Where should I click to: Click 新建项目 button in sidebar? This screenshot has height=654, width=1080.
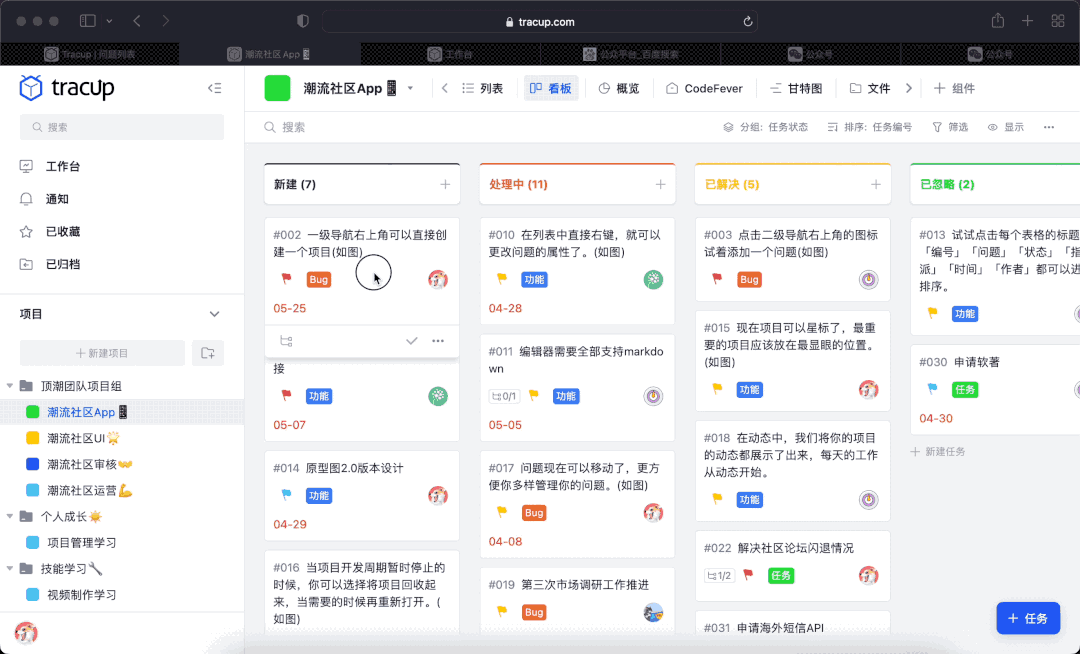pos(102,353)
